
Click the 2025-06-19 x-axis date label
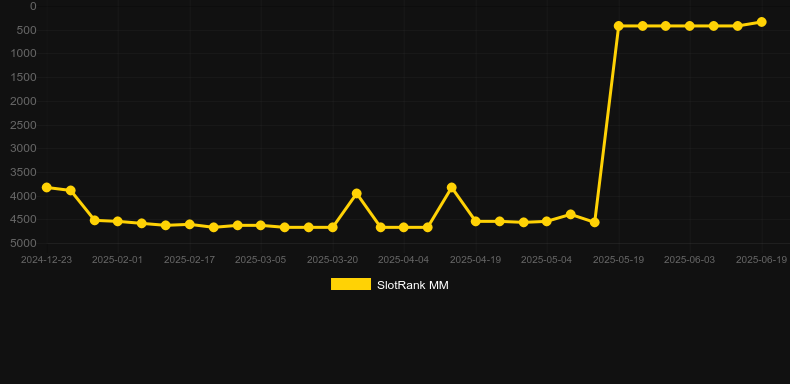[x=761, y=260]
